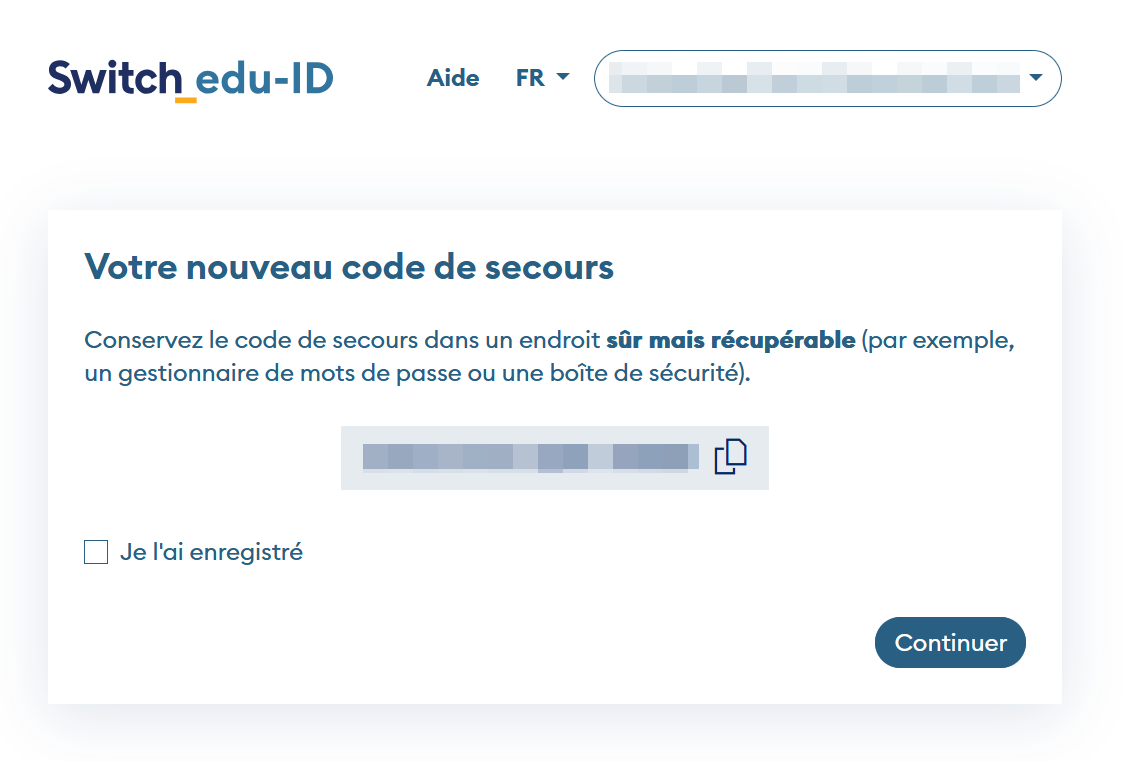The image size is (1123, 761).
Task: Click the blurred recovery code text
Action: pos(530,457)
